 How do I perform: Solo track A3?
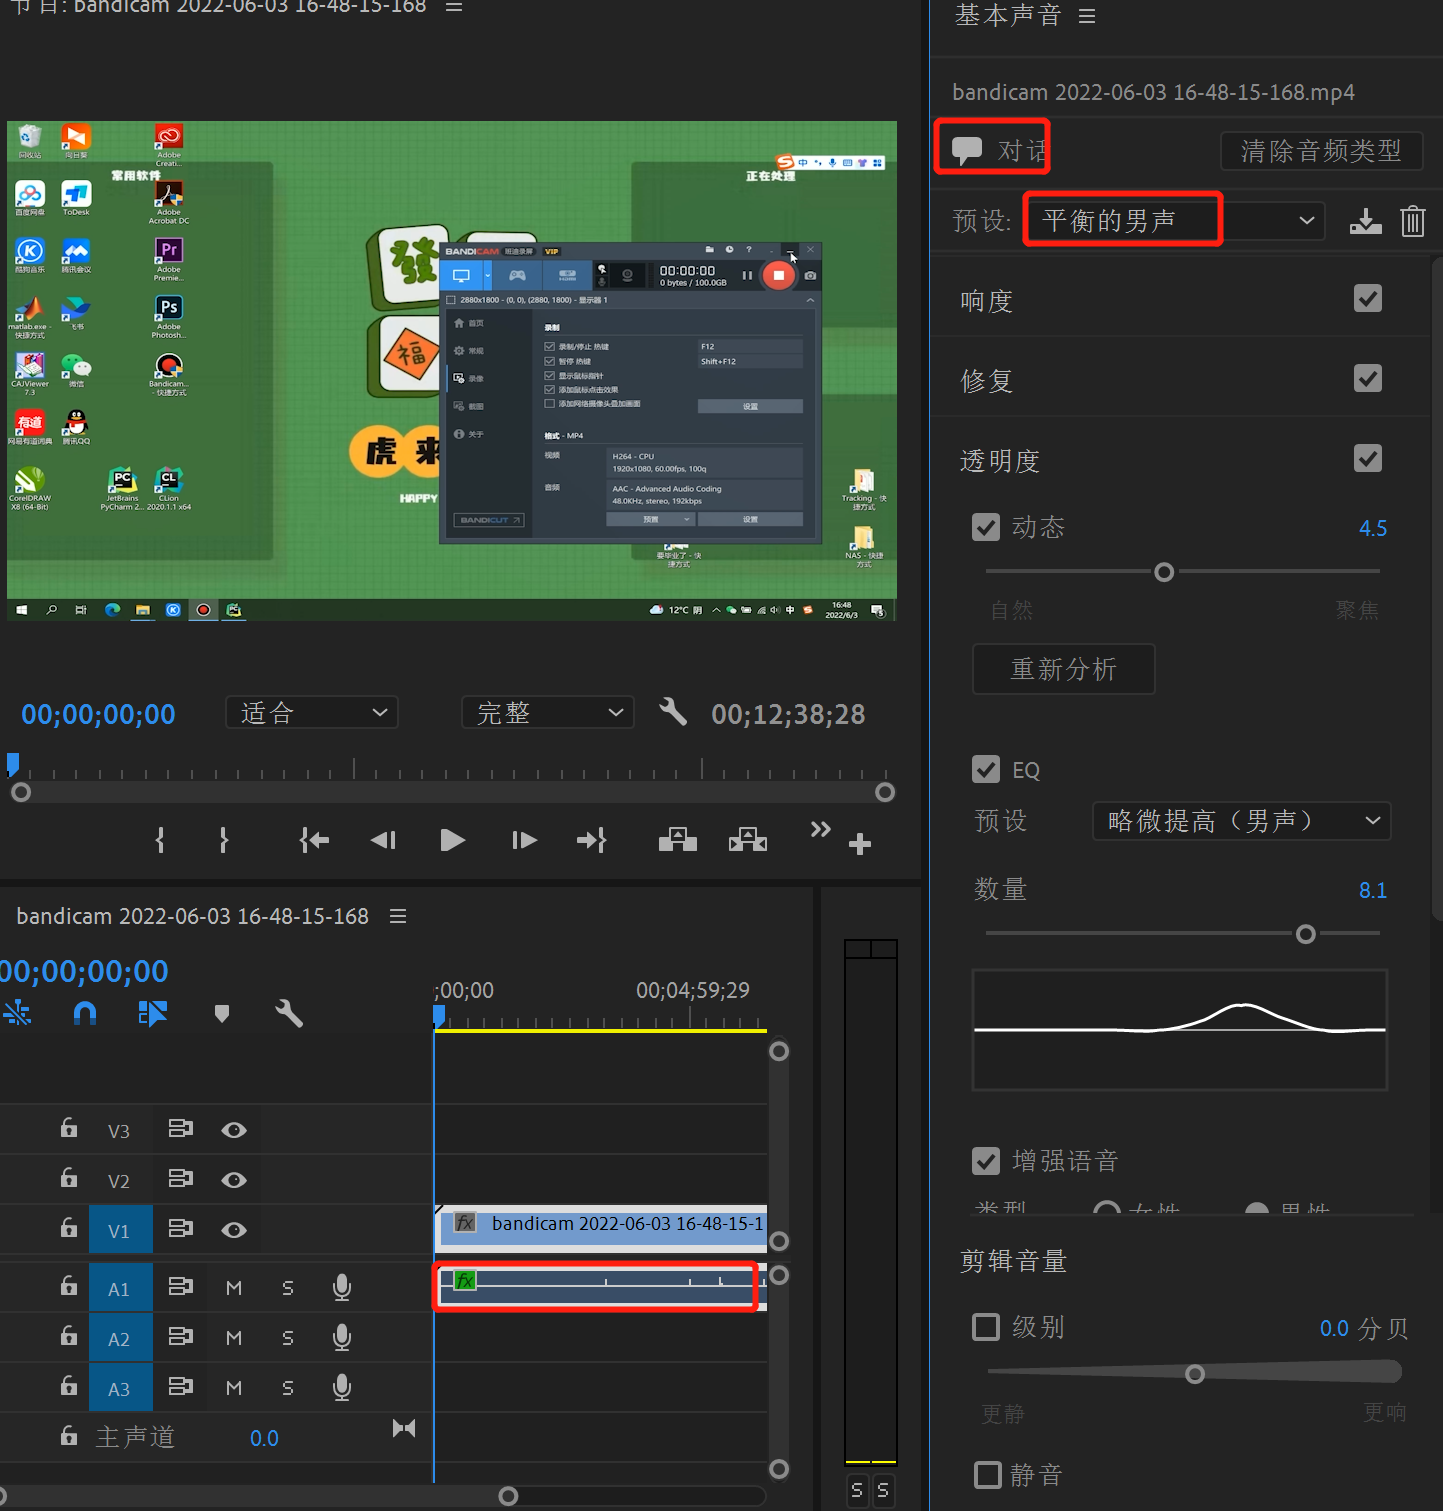pyautogui.click(x=288, y=1388)
